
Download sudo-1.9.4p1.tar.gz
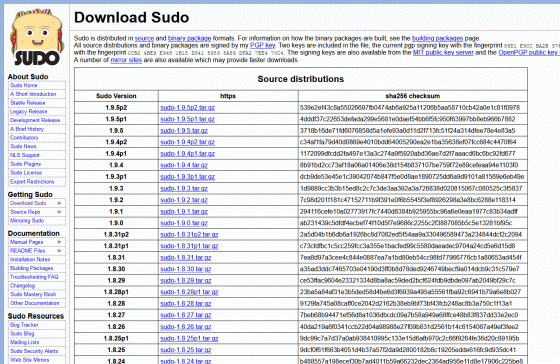188,154
